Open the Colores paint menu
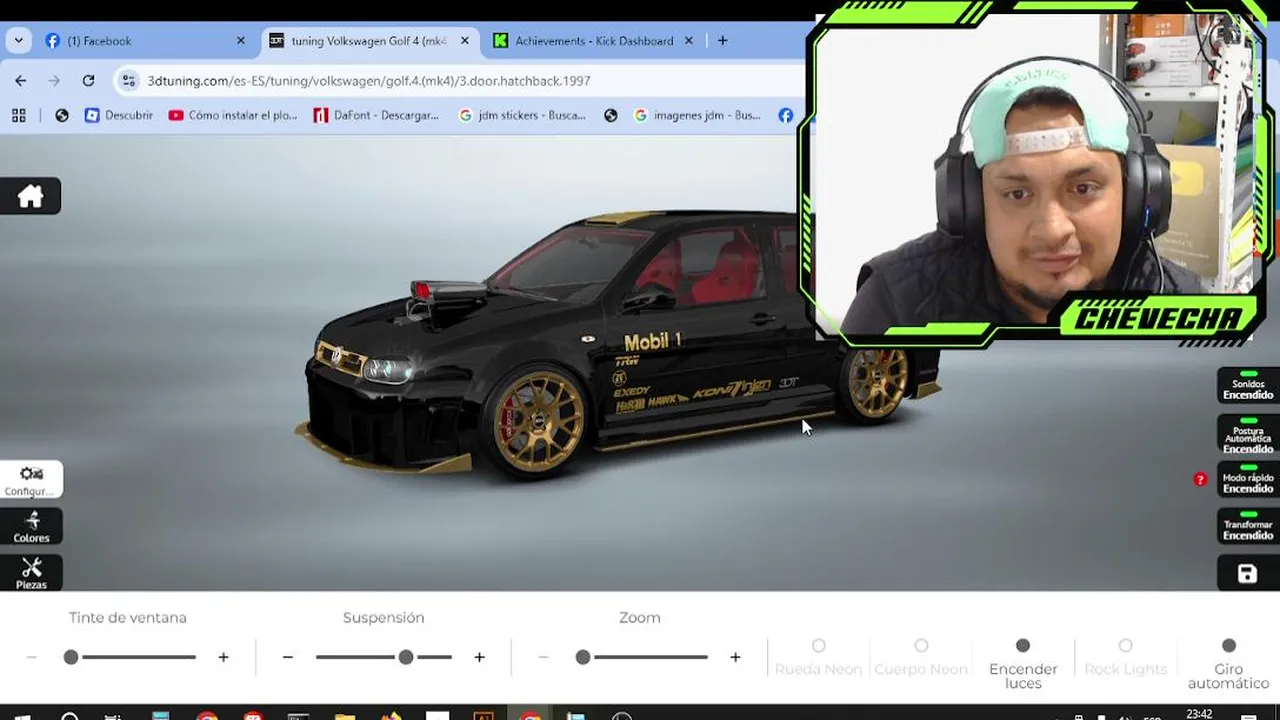The image size is (1280, 720). pyautogui.click(x=30, y=527)
